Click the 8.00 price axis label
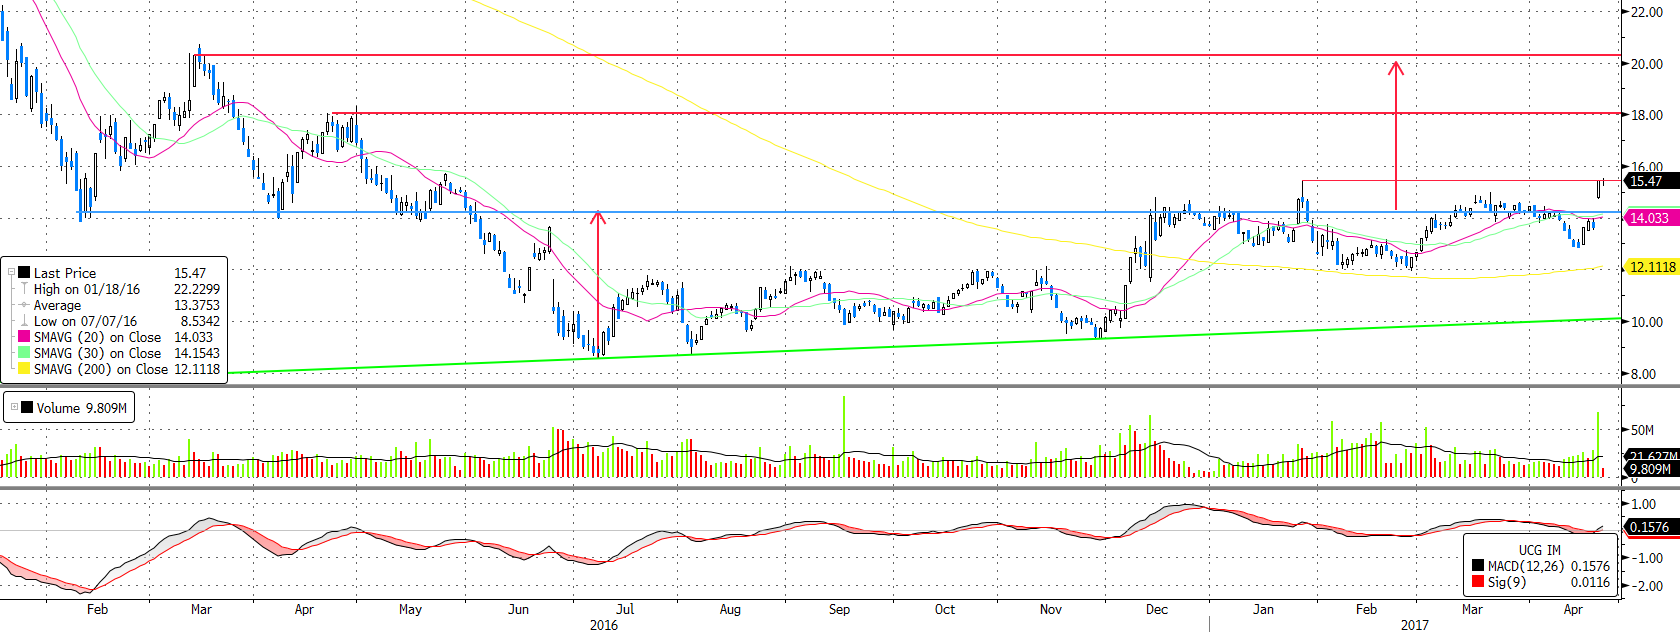This screenshot has width=1680, height=632. (1643, 374)
